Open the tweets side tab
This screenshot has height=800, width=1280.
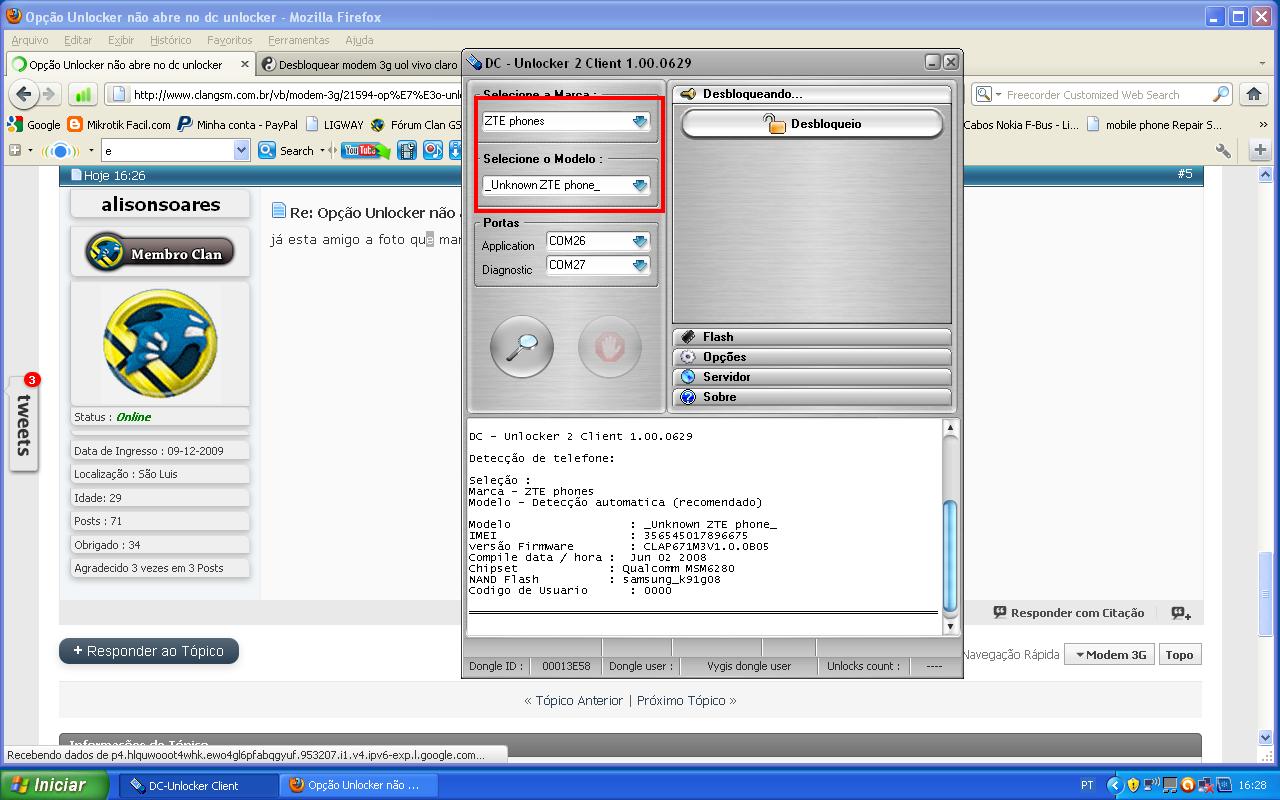[x=24, y=423]
